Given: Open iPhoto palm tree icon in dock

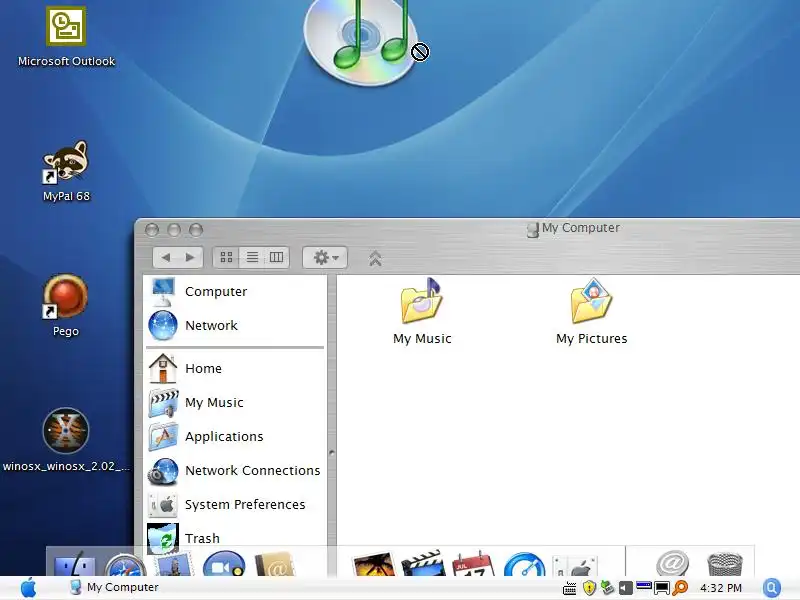Looking at the screenshot, I should point(374,565).
